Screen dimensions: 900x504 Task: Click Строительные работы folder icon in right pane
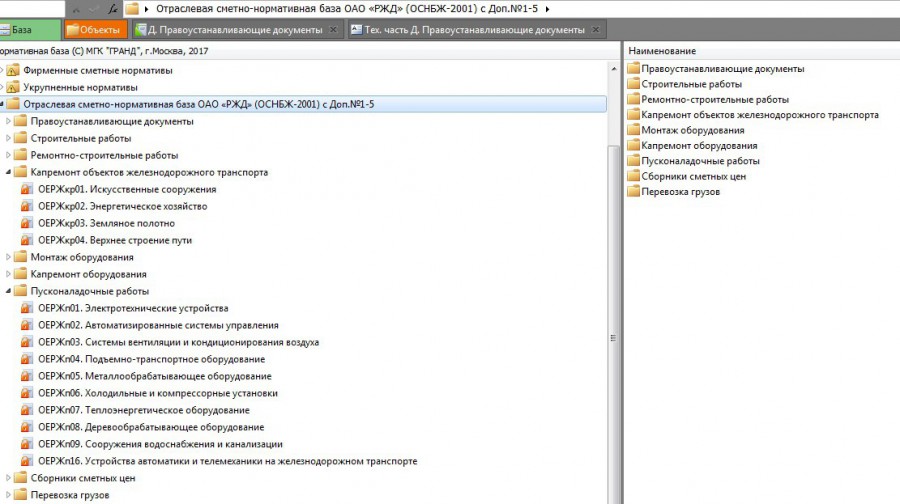click(x=633, y=84)
